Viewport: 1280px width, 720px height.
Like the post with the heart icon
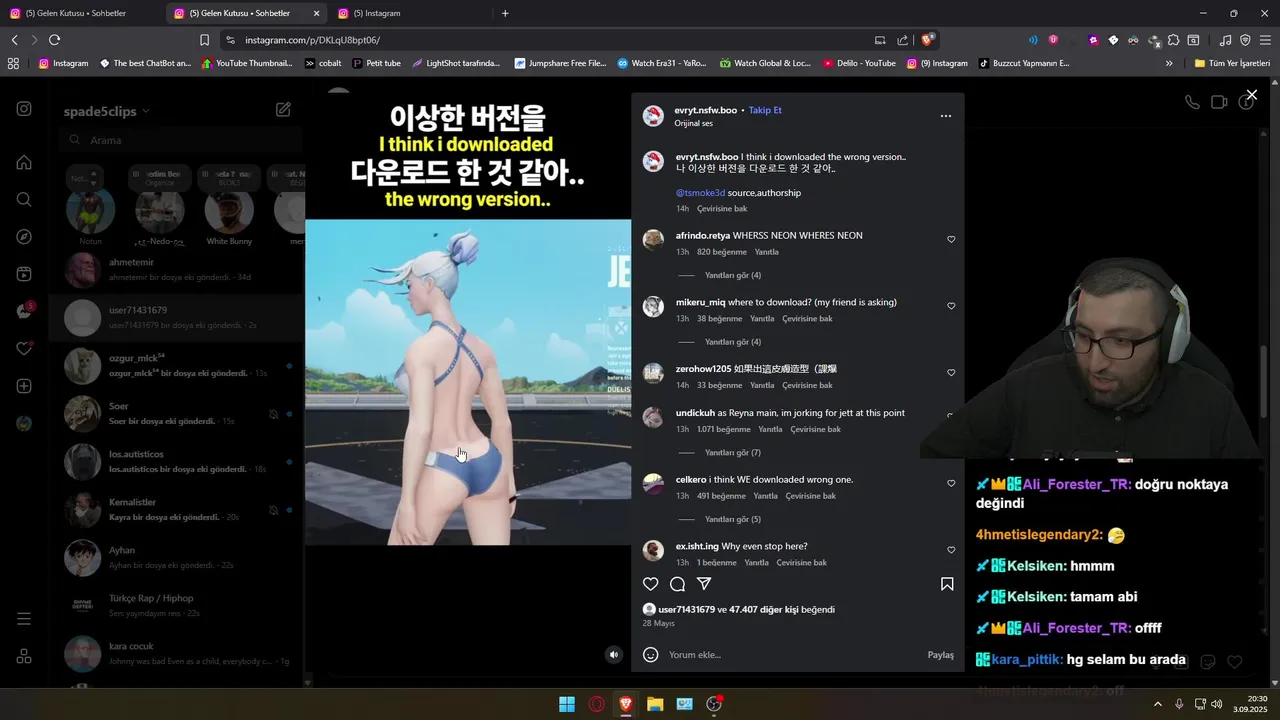tap(650, 584)
